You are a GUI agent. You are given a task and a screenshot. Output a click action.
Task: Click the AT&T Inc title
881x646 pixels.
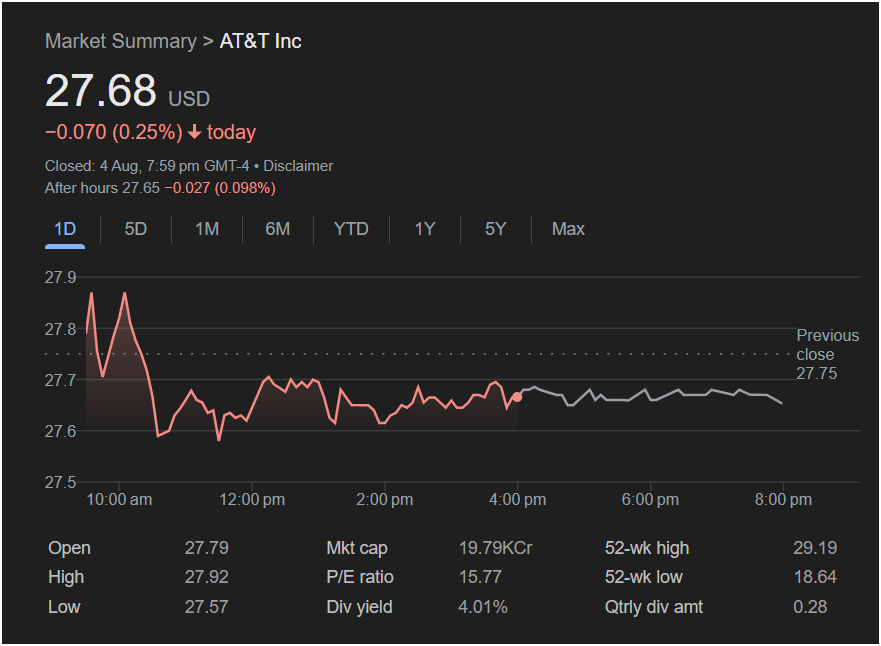pos(260,41)
